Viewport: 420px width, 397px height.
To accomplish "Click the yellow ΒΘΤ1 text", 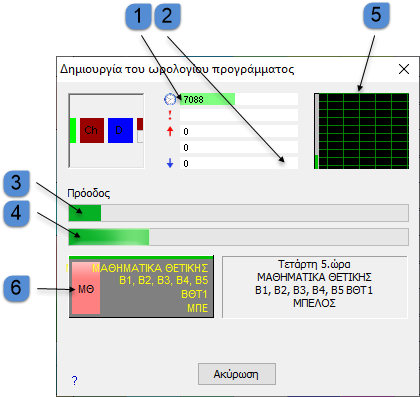I will 194,294.
